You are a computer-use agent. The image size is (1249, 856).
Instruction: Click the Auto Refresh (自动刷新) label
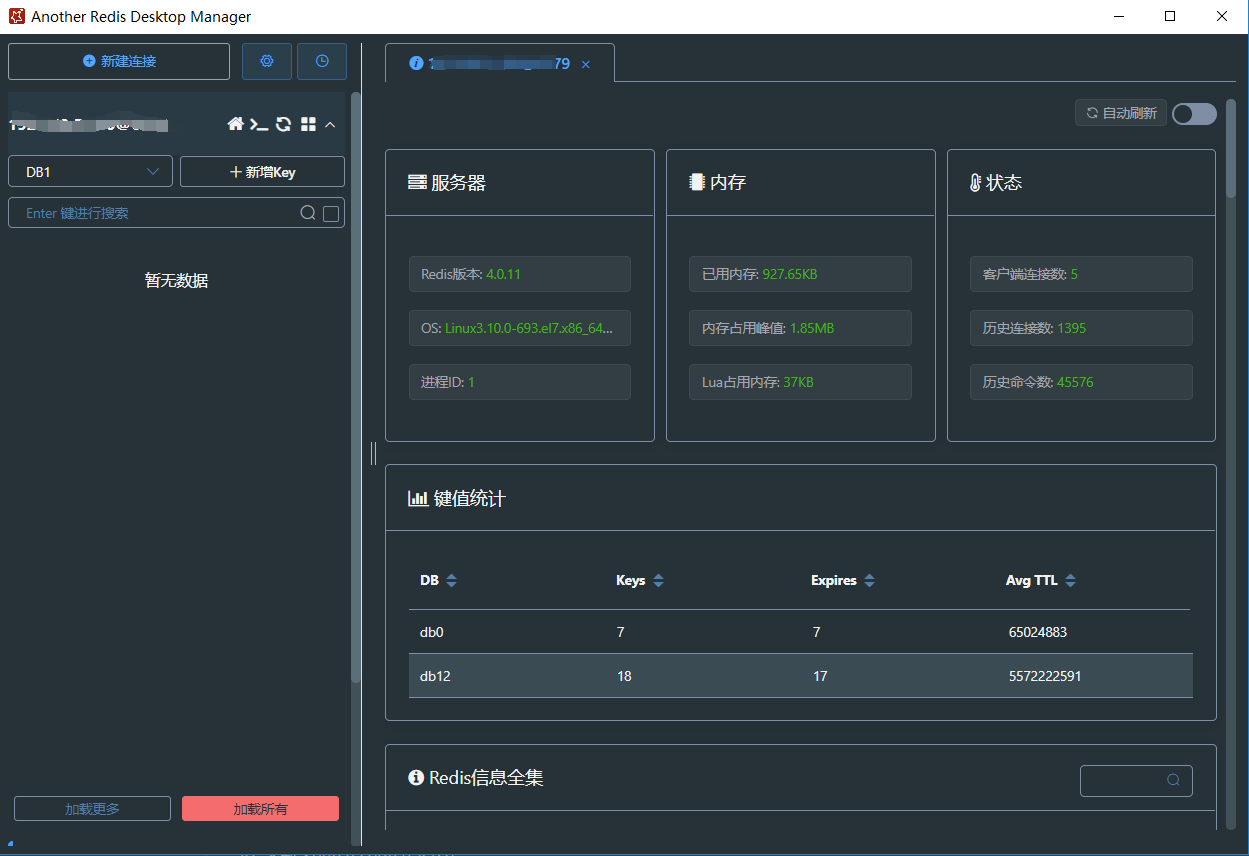click(x=1121, y=113)
